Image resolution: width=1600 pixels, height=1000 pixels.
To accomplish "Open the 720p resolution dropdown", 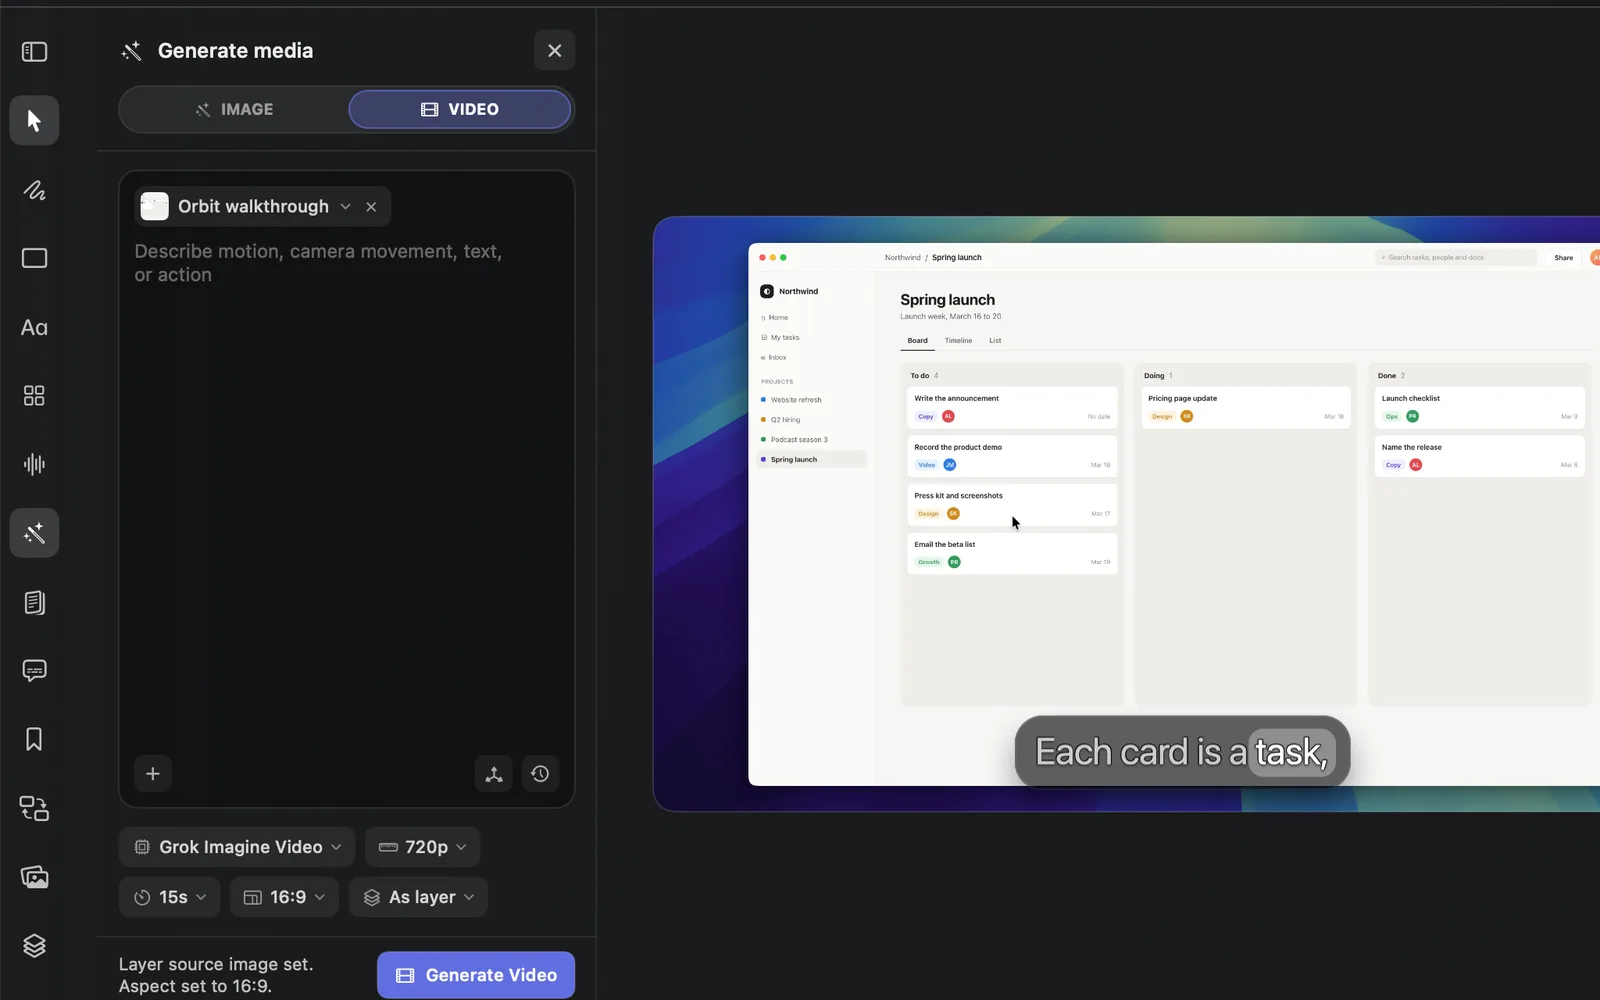I will pos(422,847).
